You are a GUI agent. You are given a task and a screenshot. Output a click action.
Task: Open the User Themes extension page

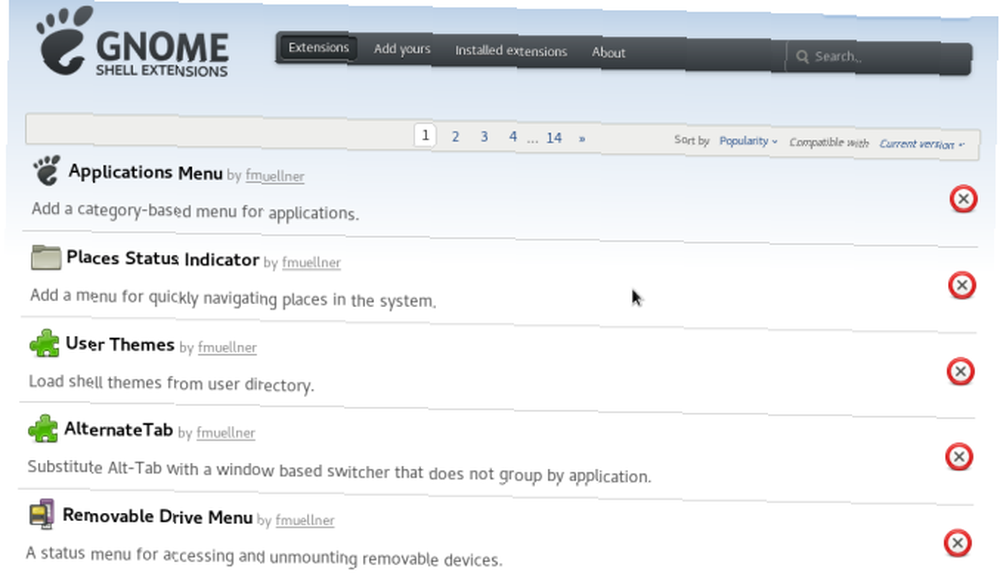(120, 345)
